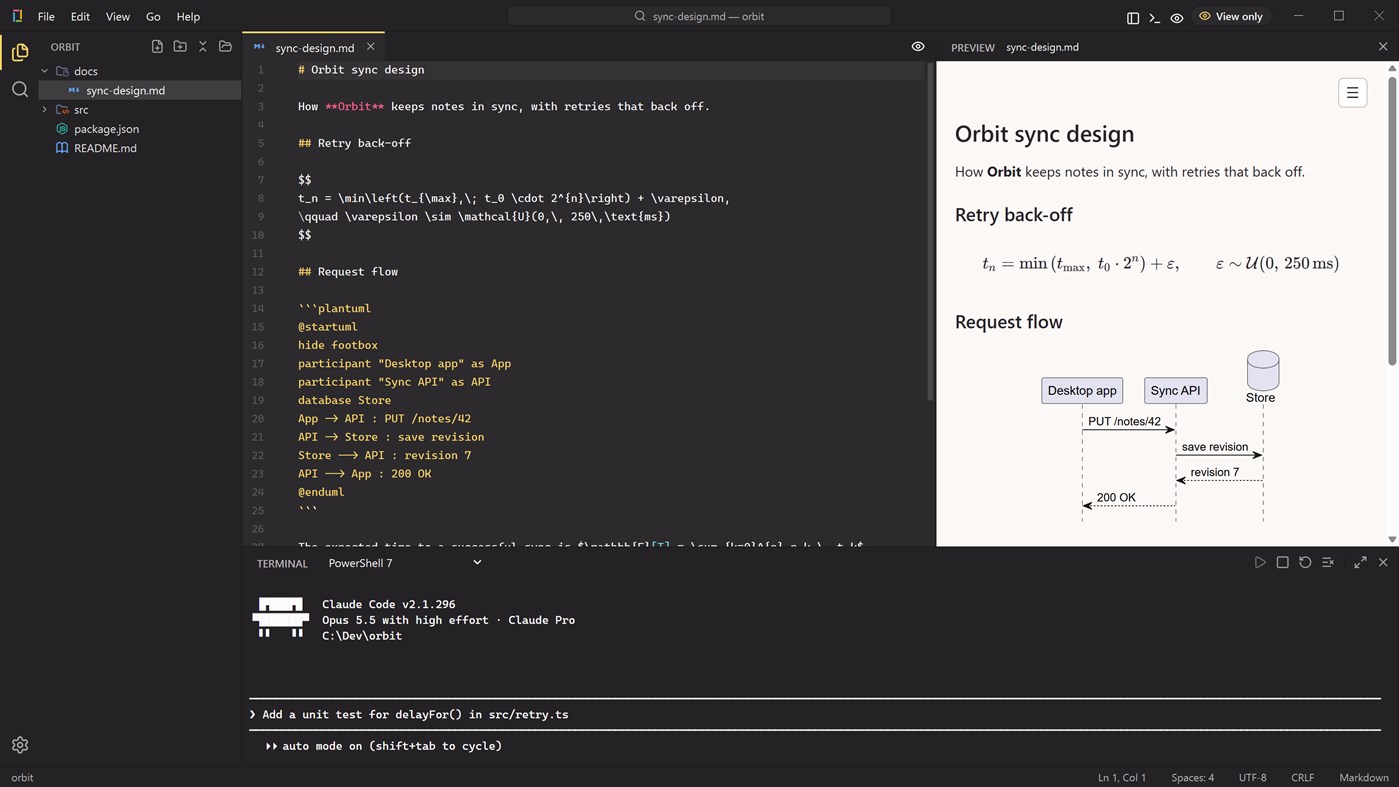Close the sync-design.md editor tab
Screen dimensions: 1399x787
coord(371,47)
